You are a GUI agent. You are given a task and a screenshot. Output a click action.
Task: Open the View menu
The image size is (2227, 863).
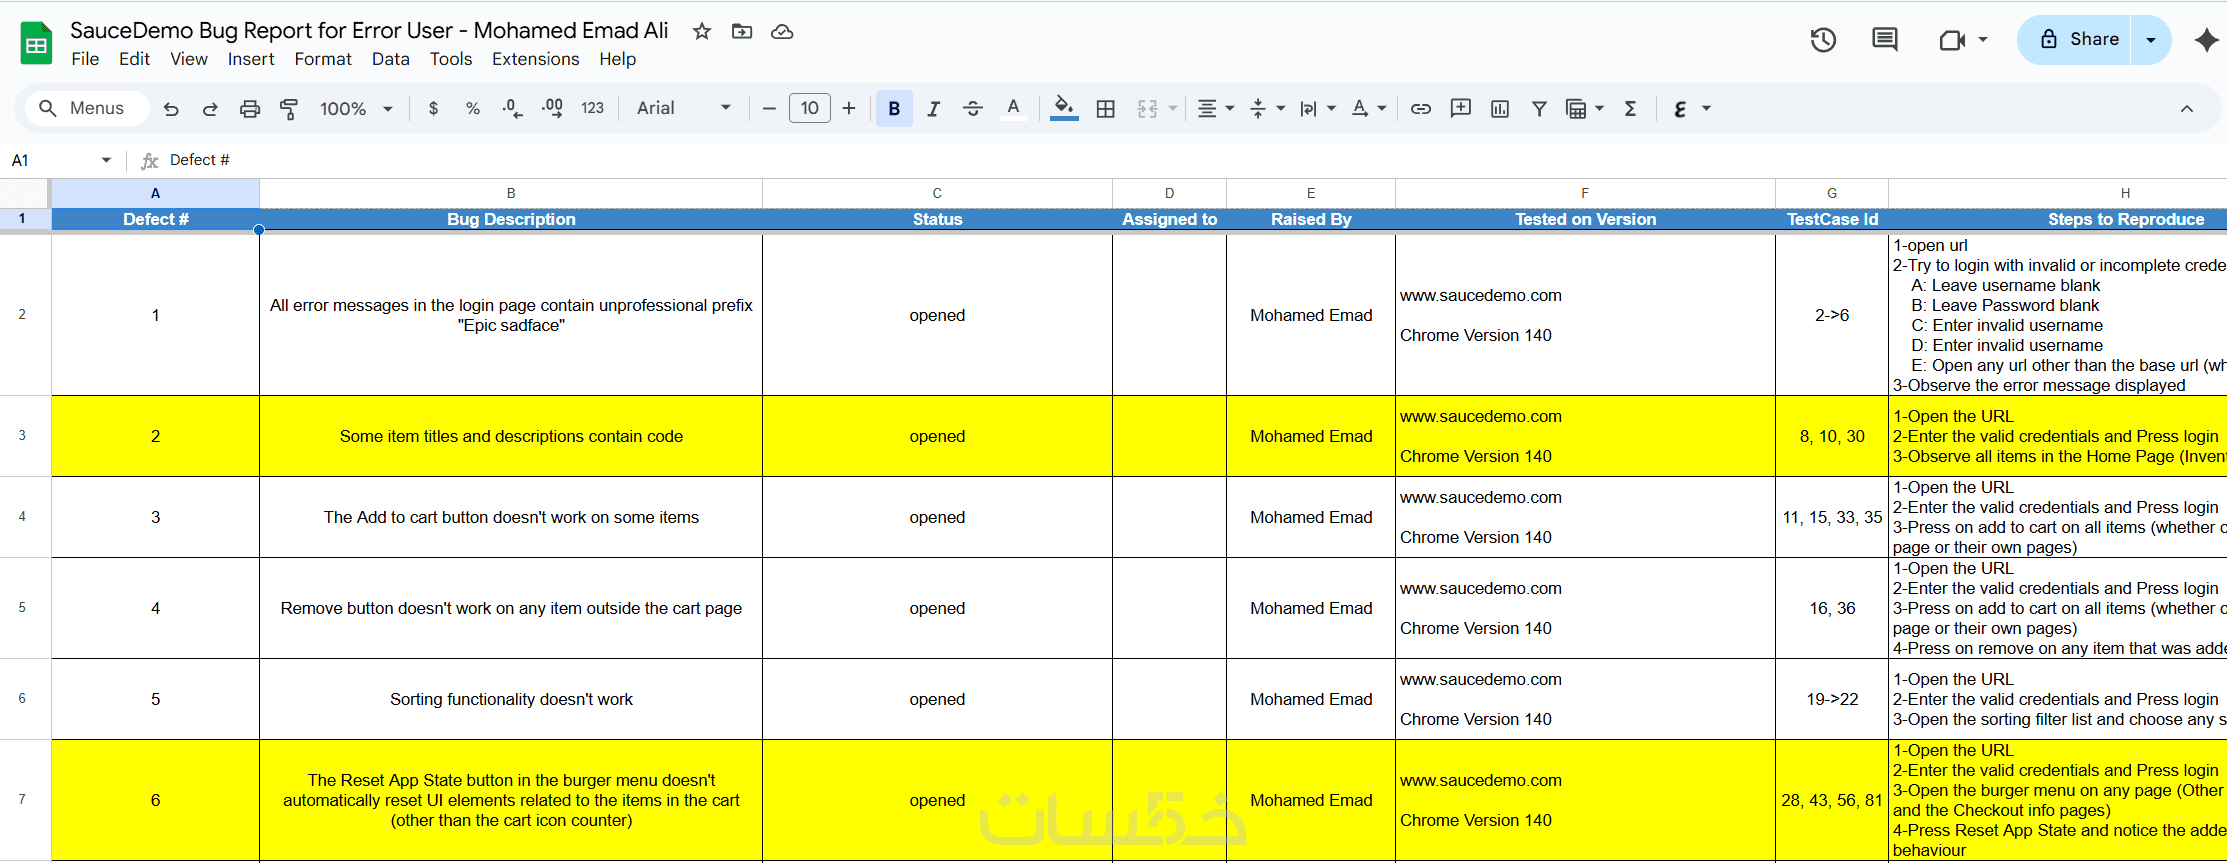coord(189,59)
